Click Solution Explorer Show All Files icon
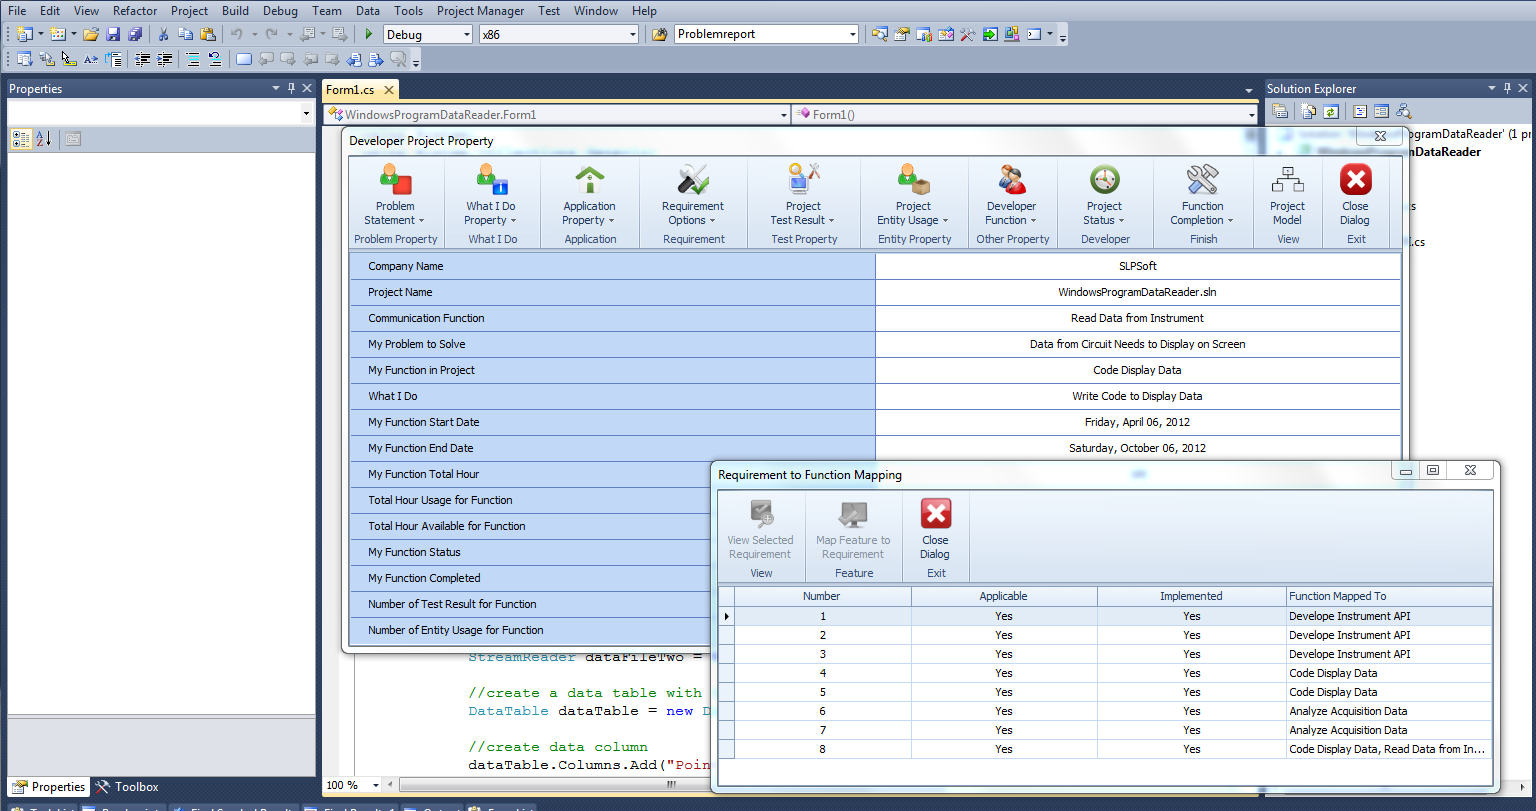This screenshot has height=811, width=1536. pyautogui.click(x=1309, y=111)
